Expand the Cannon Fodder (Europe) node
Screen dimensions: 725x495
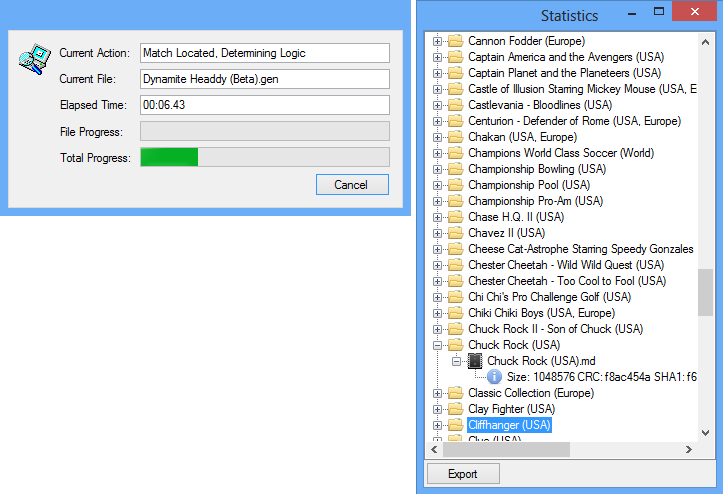(437, 42)
